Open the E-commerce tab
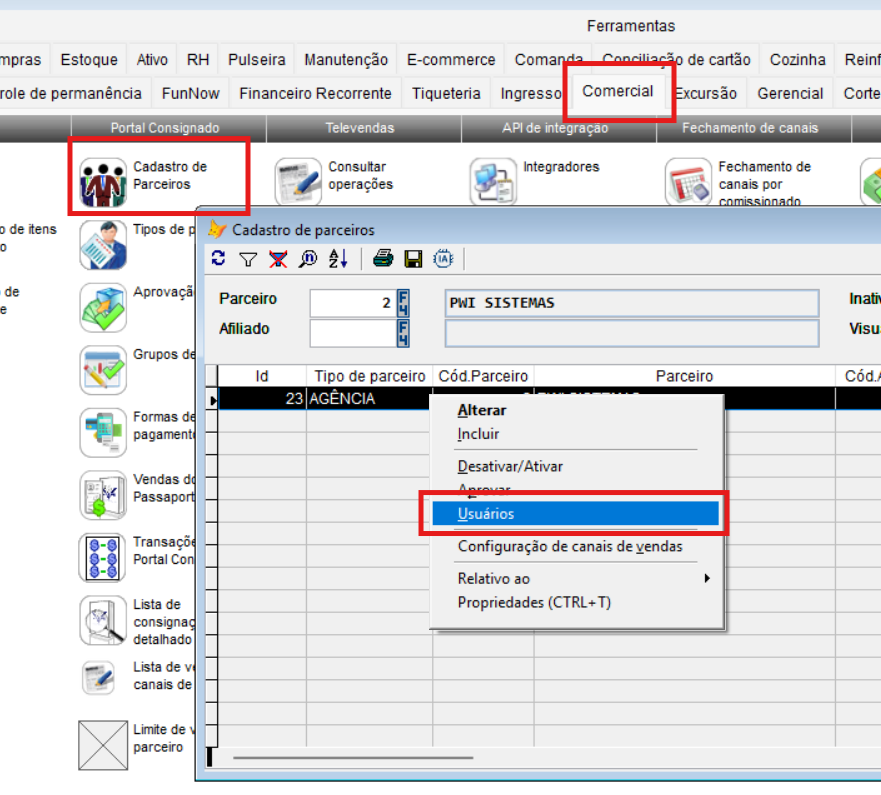 coord(451,60)
